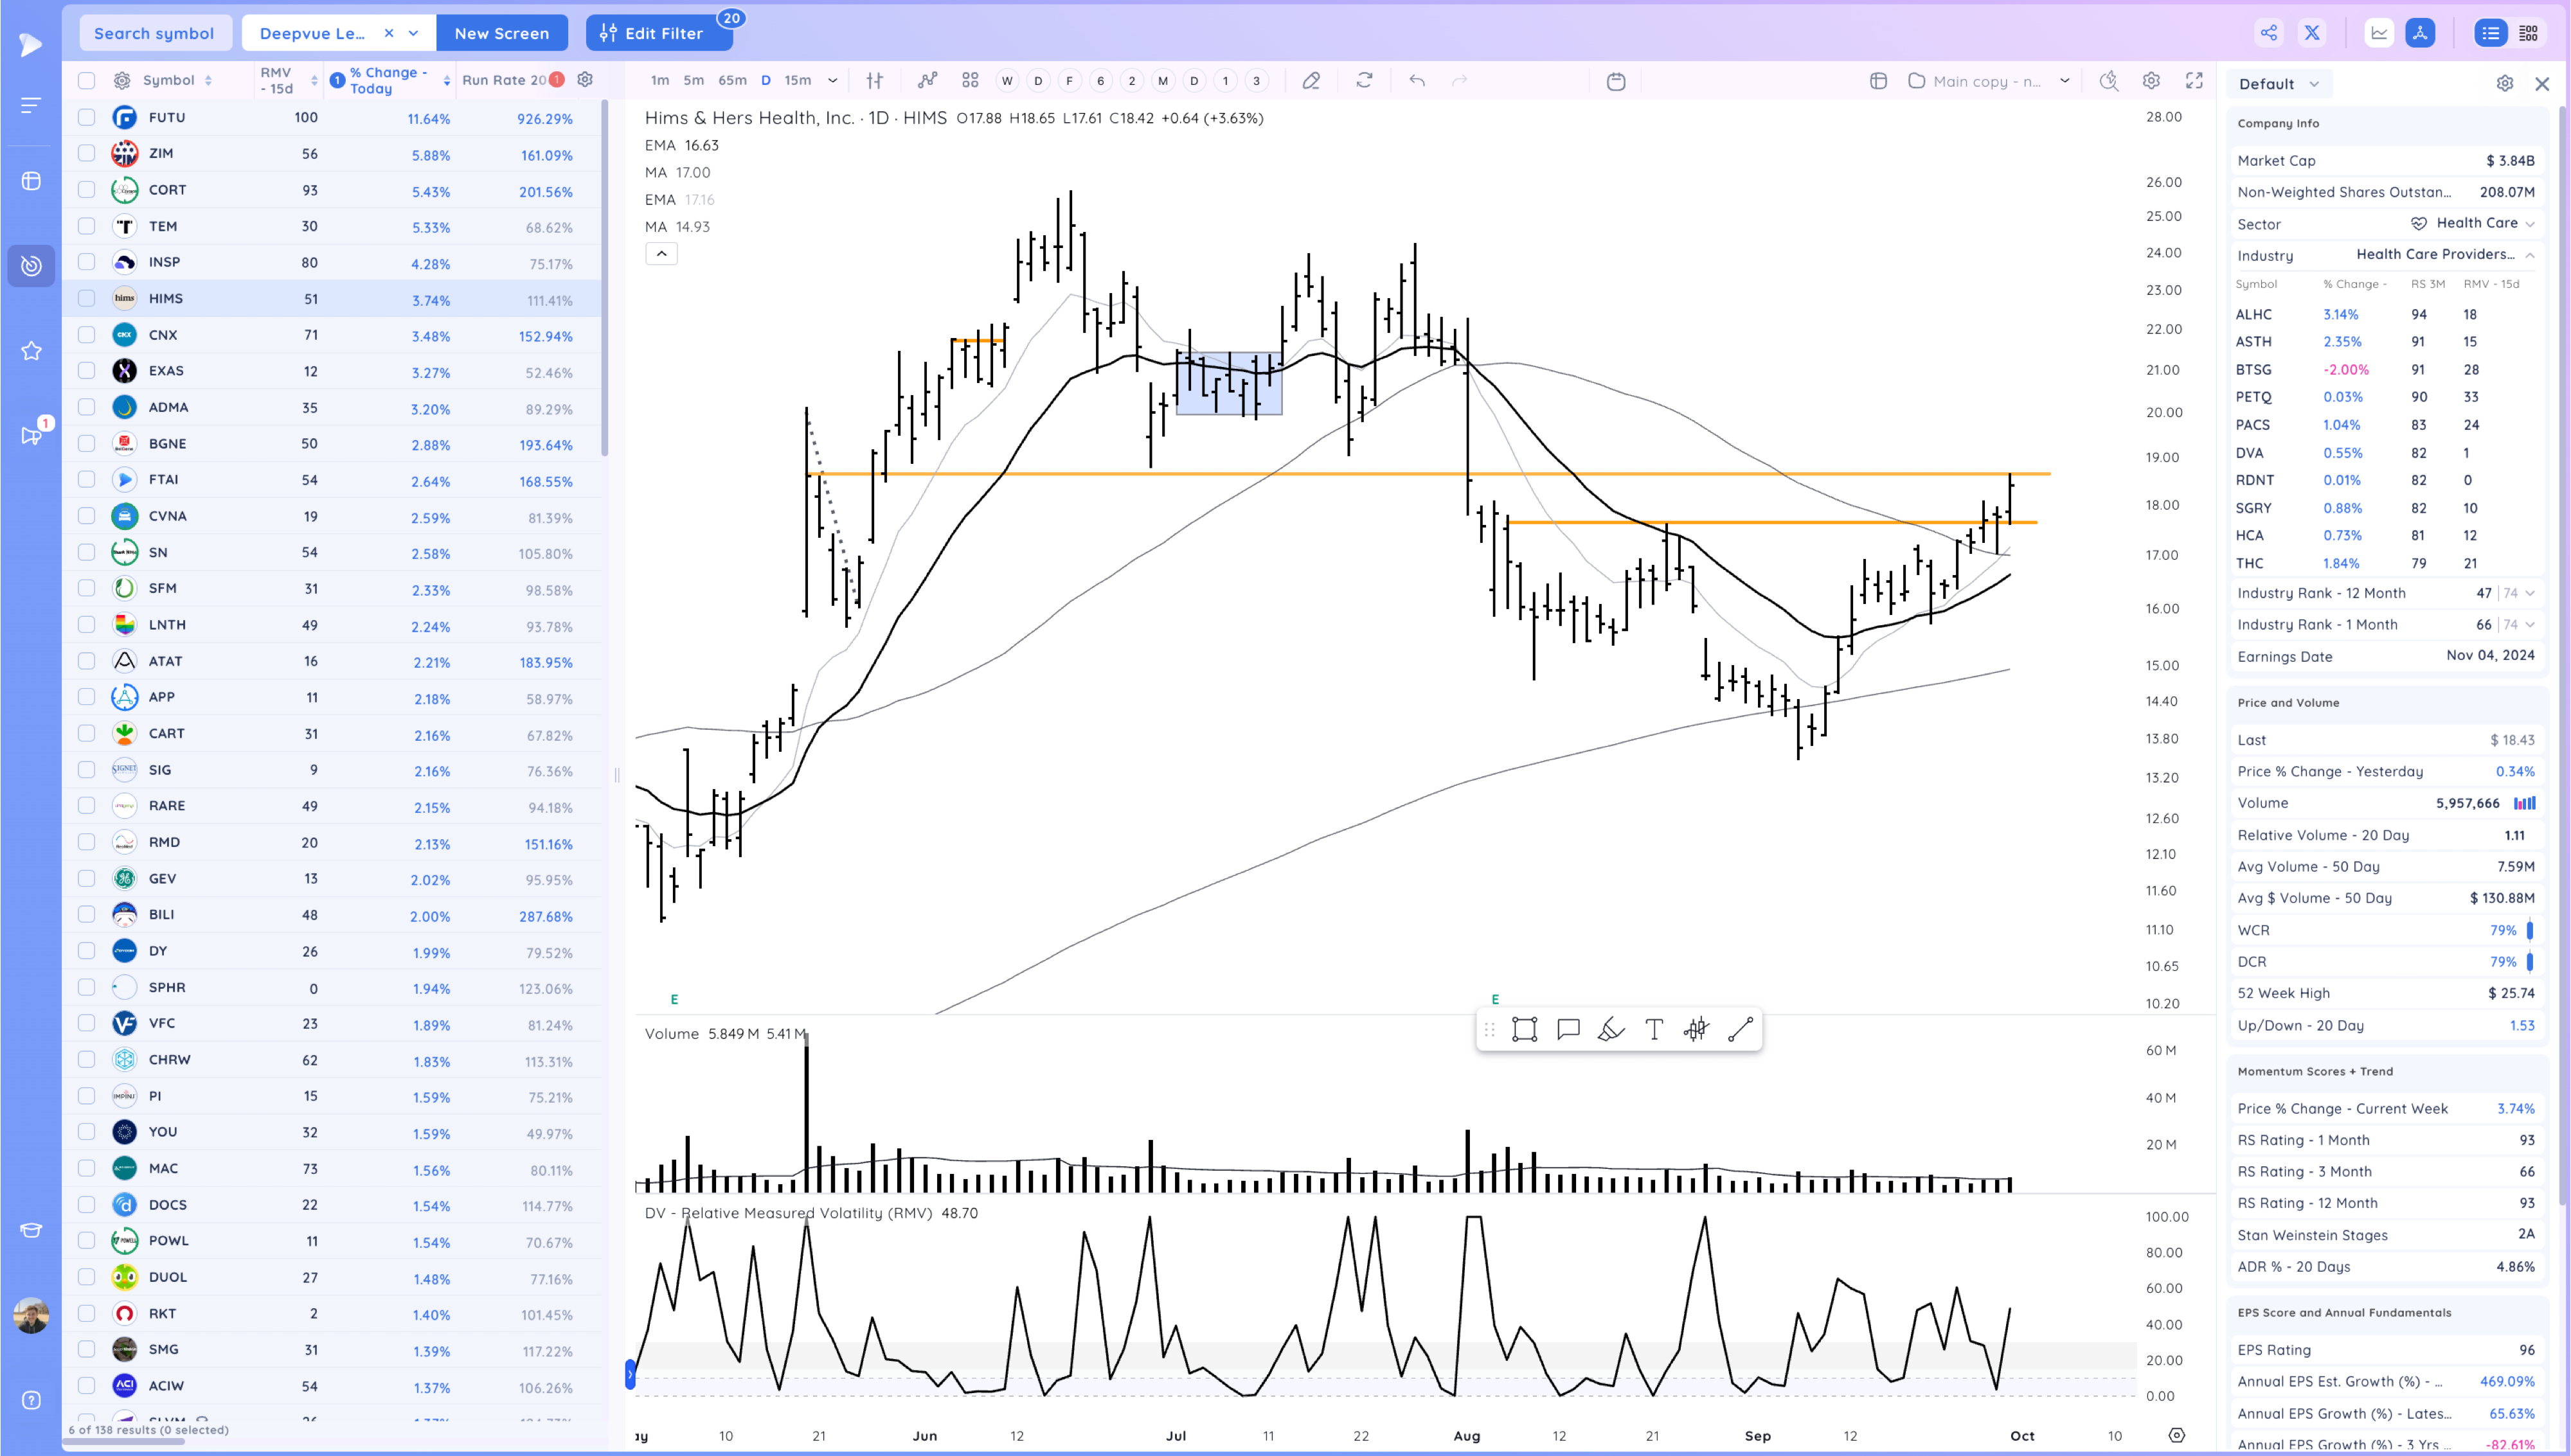
Task: Switch to grid table view icon
Action: tap(2528, 33)
